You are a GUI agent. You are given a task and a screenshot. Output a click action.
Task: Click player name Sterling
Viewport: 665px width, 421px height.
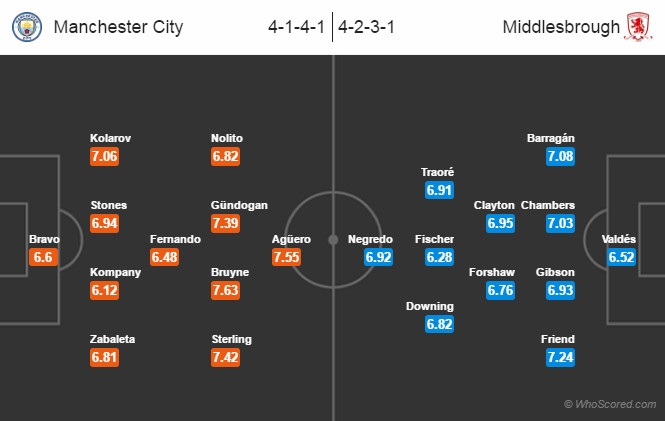click(231, 339)
